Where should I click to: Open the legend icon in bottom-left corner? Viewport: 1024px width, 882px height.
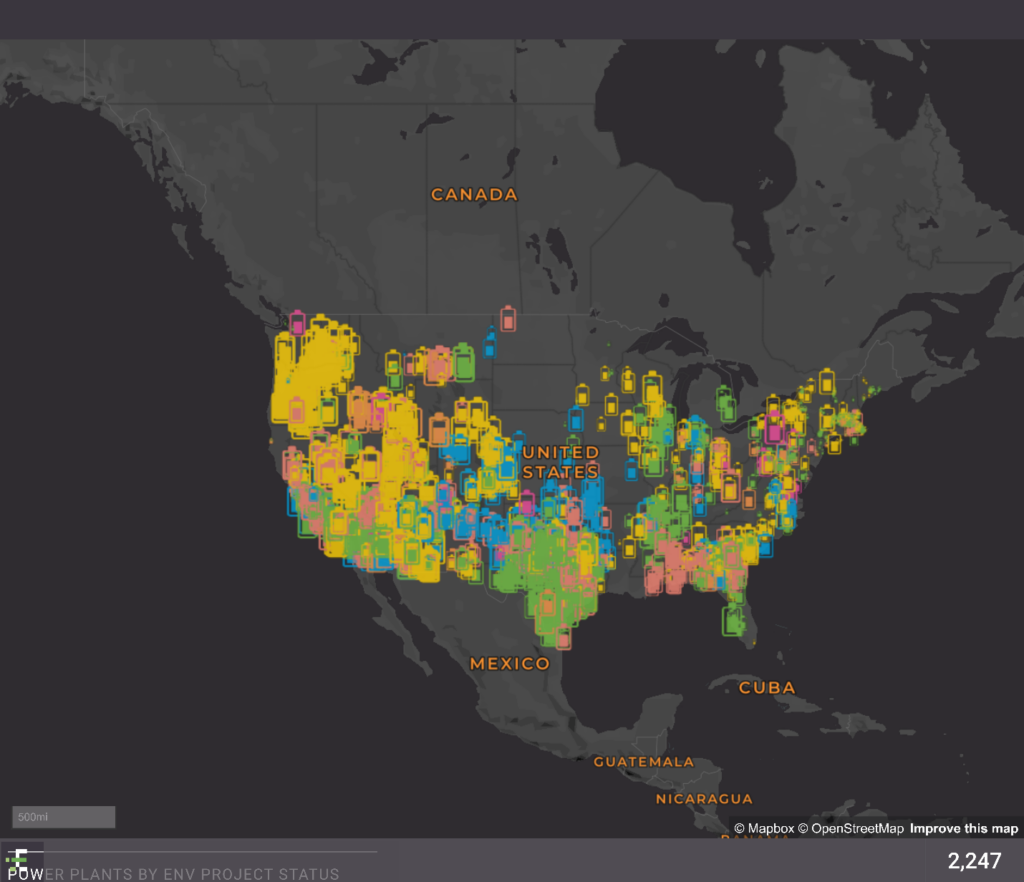pyautogui.click(x=17, y=857)
